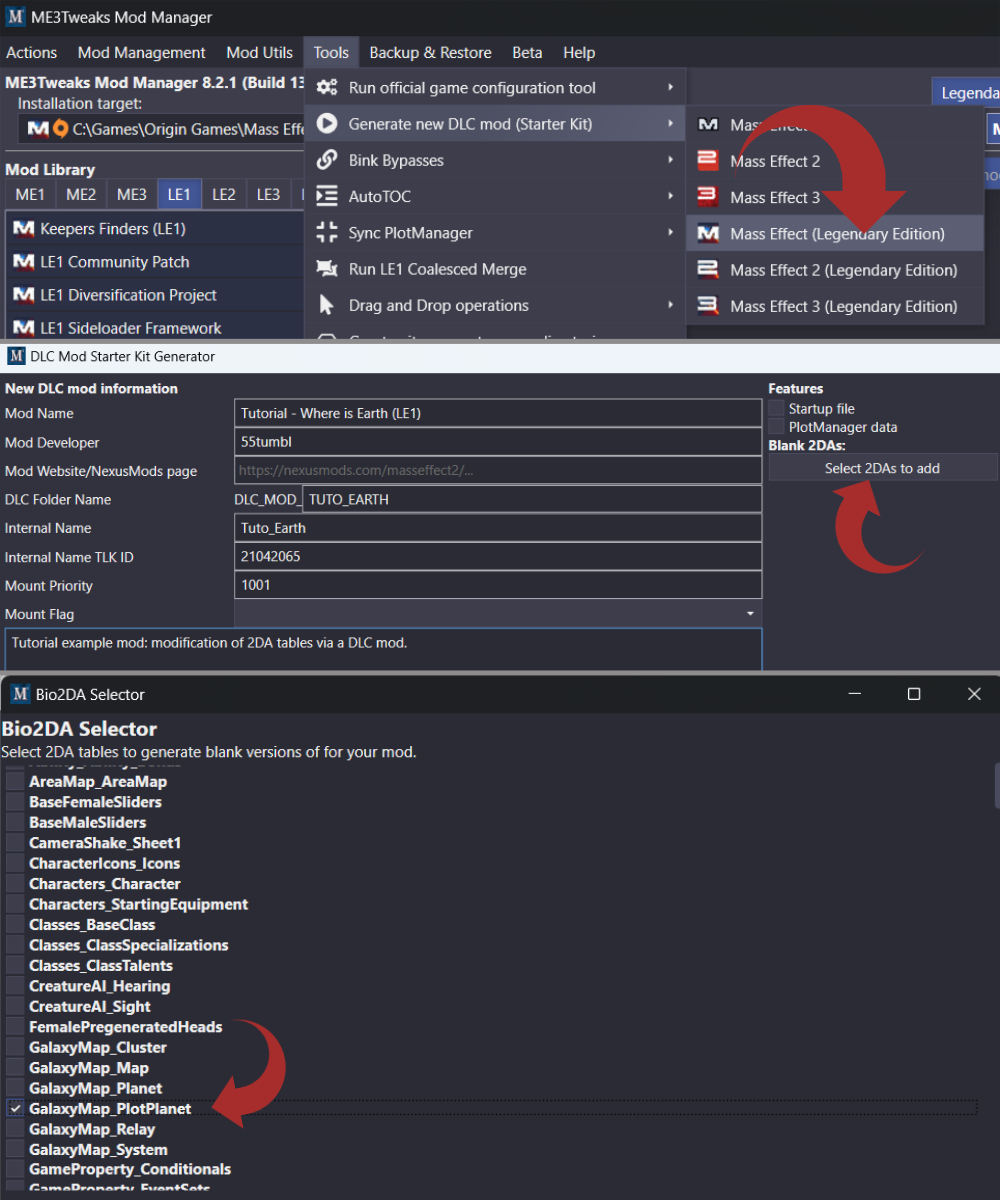Expand Run official game configuration tool submenu arrow
Image resolution: width=1000 pixels, height=1200 pixels.
coord(671,88)
